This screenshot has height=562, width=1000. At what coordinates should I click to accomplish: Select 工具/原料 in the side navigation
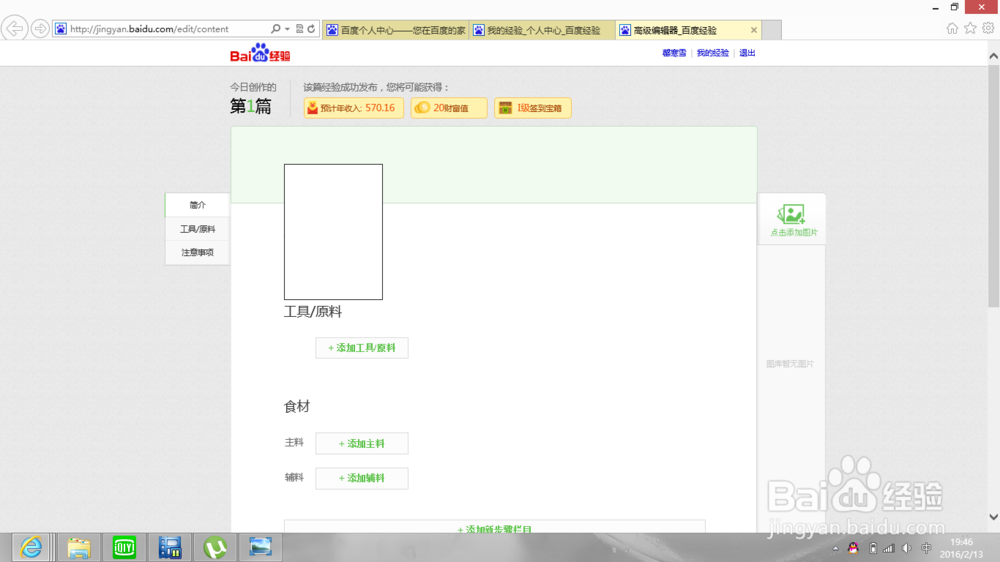click(197, 229)
